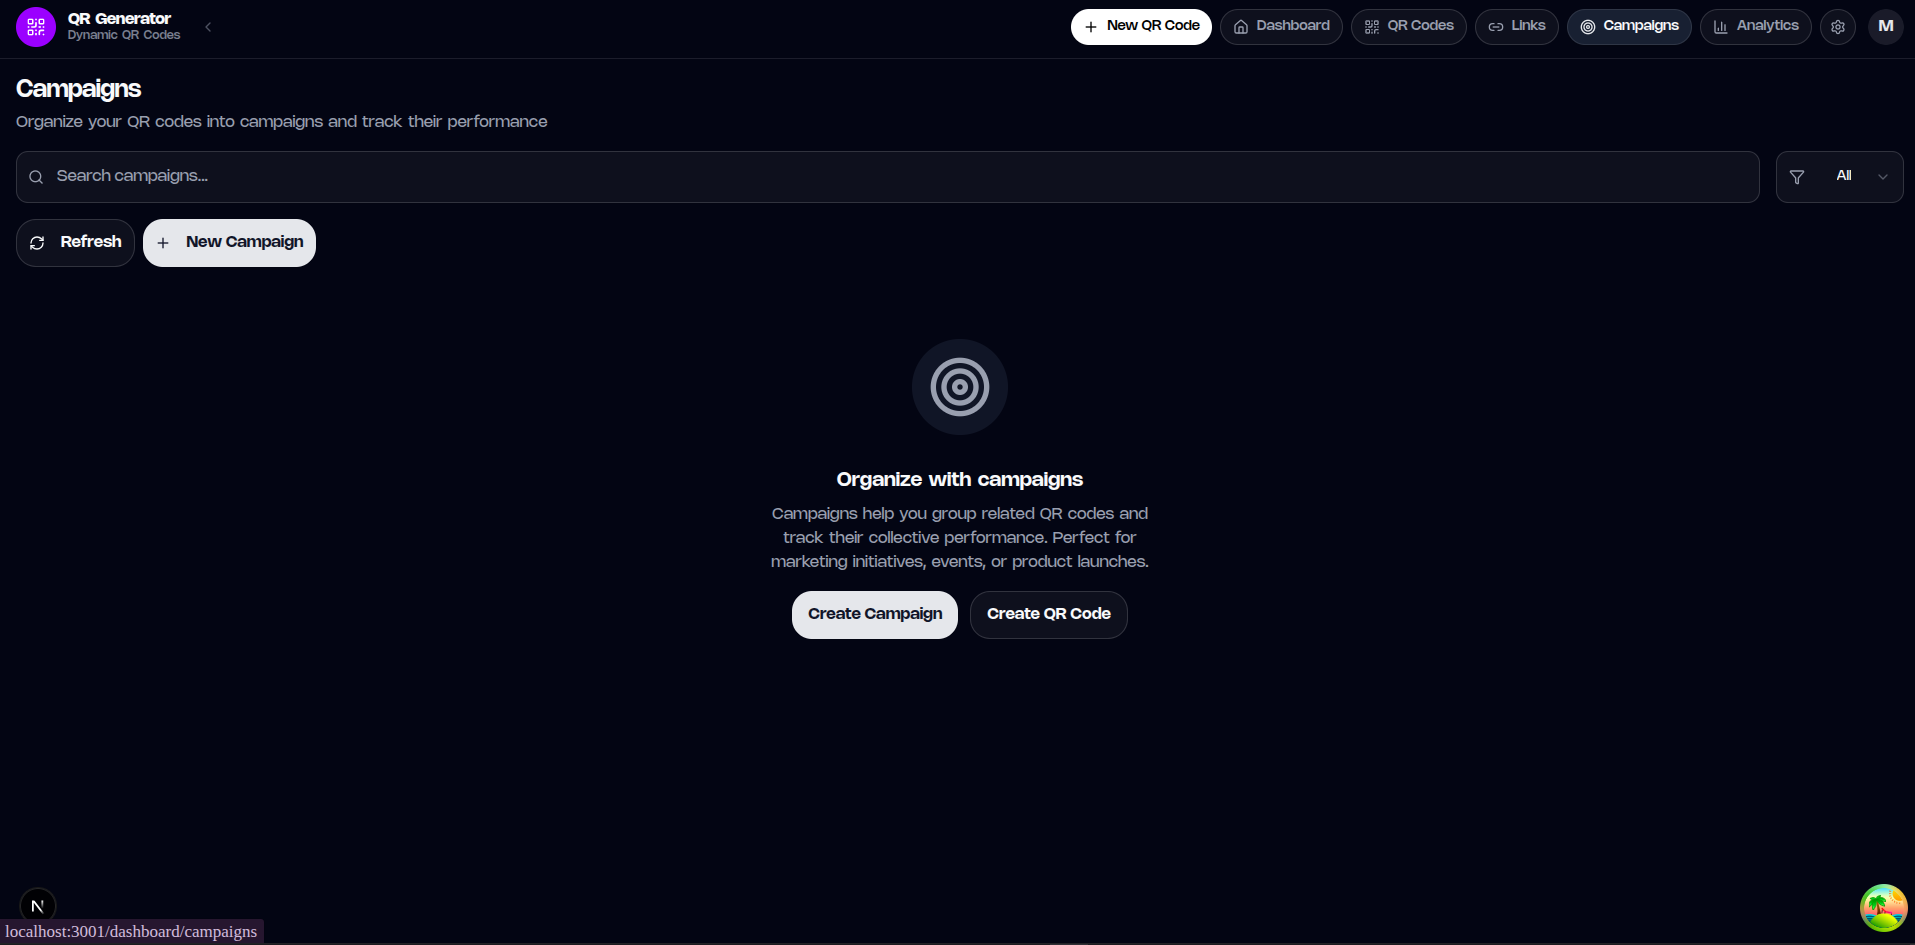Click the magnifier icon in search bar
Screen dimensions: 1915x945
tap(36, 177)
